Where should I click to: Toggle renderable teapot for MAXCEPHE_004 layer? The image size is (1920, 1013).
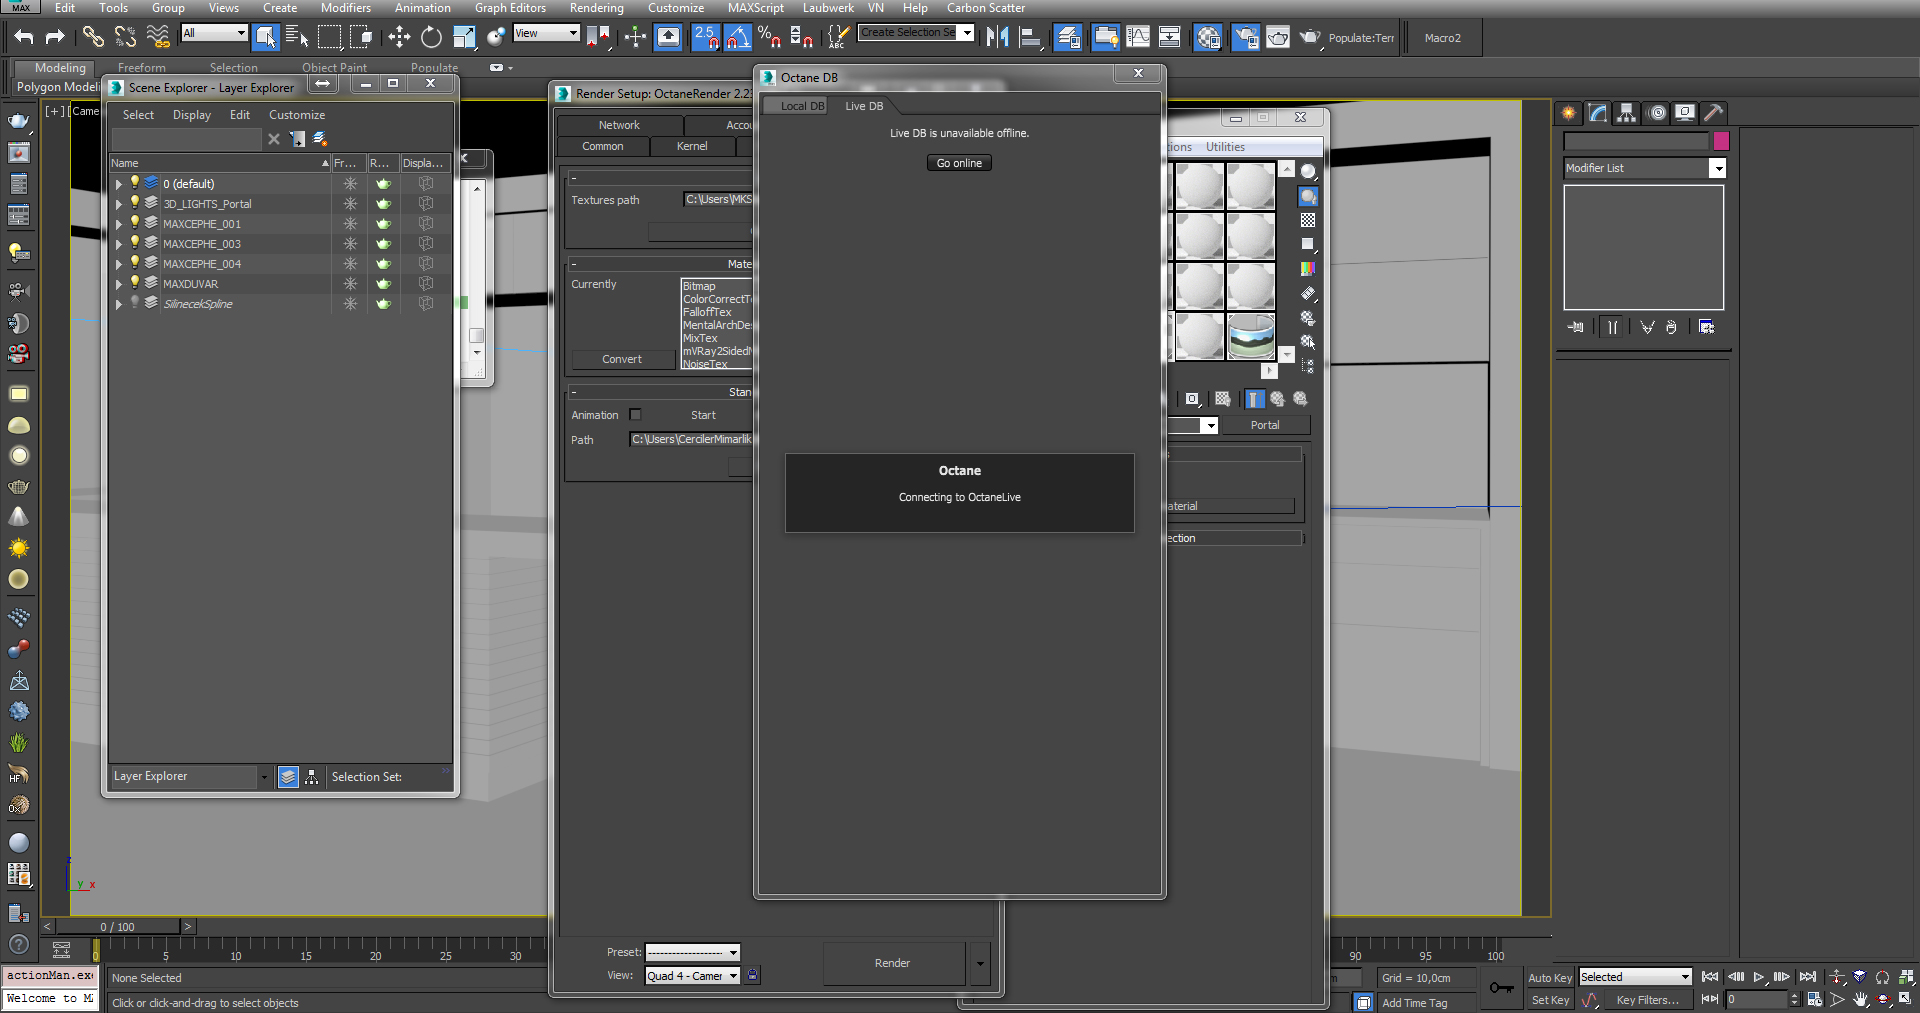click(383, 264)
